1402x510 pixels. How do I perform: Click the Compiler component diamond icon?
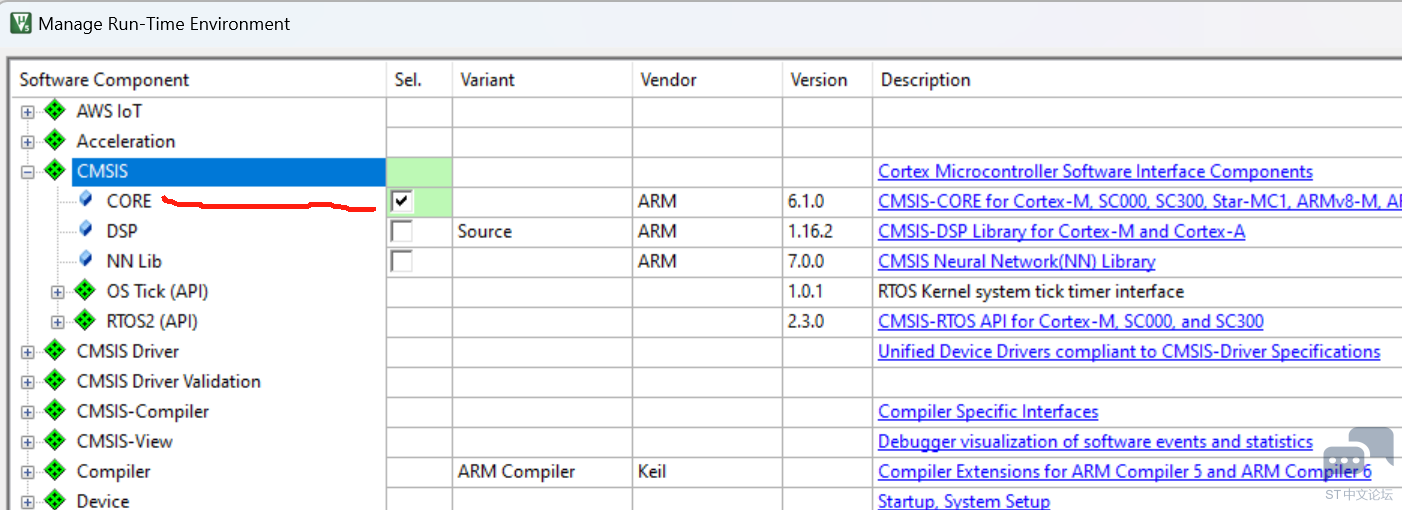point(55,471)
